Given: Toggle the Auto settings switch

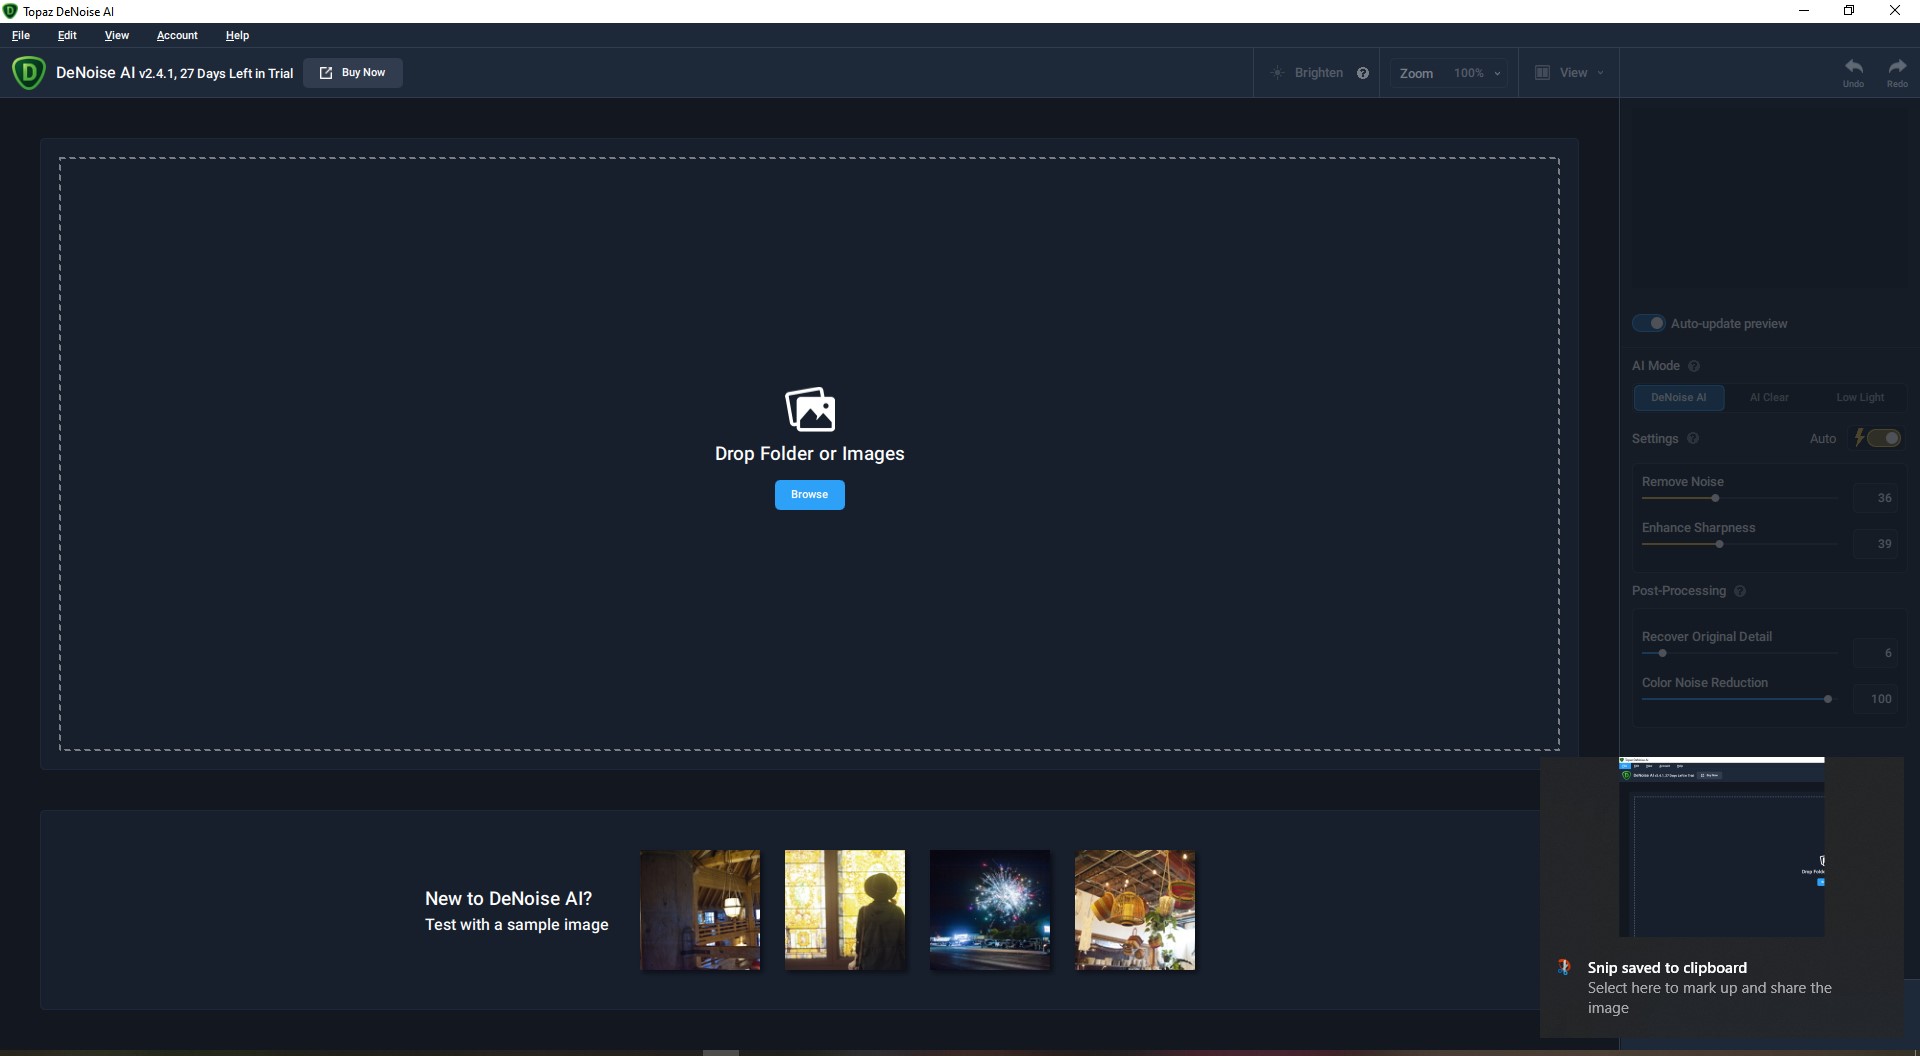Looking at the screenshot, I should [1883, 438].
